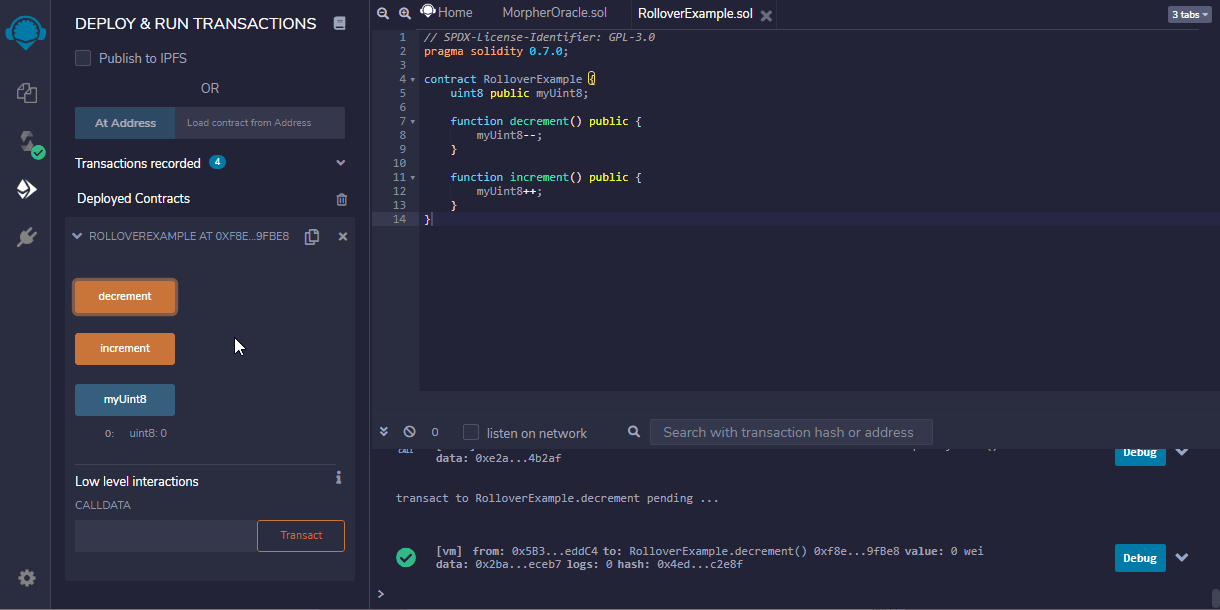Toggle terminal panel with double chevron
The image size is (1220, 610).
pyautogui.click(x=384, y=432)
